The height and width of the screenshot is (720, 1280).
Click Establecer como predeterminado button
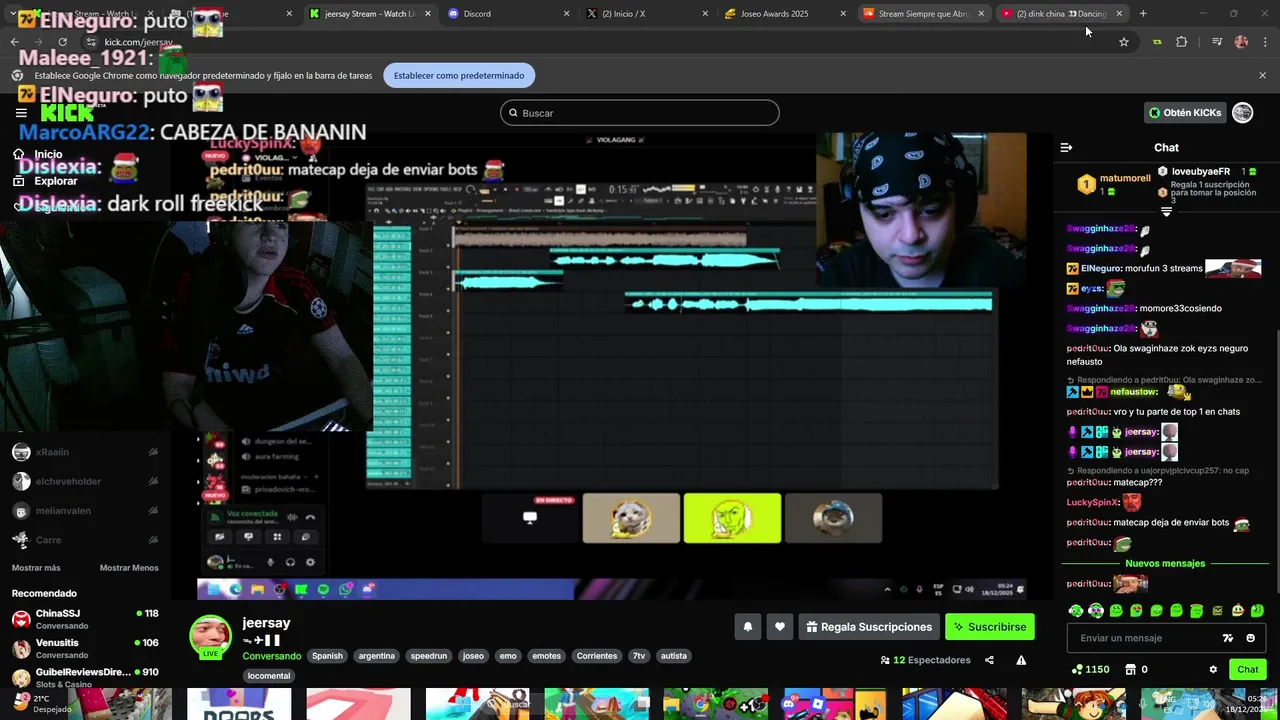pyautogui.click(x=459, y=75)
